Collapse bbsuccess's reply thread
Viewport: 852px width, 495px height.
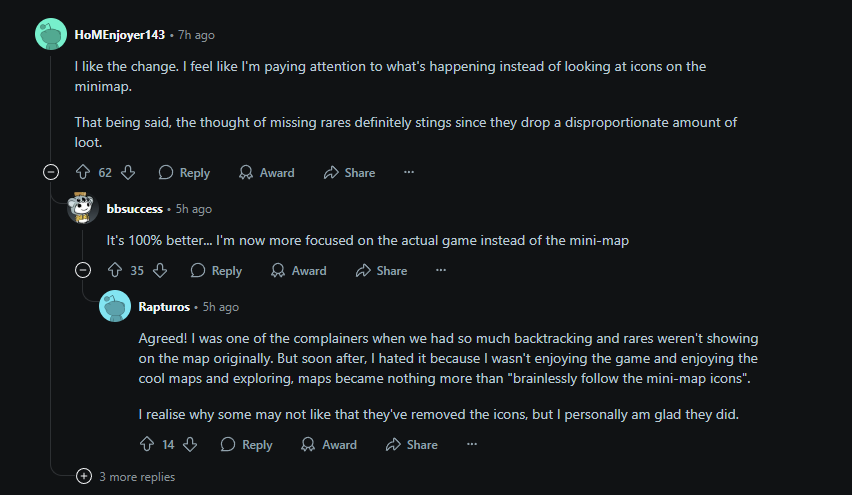83,270
